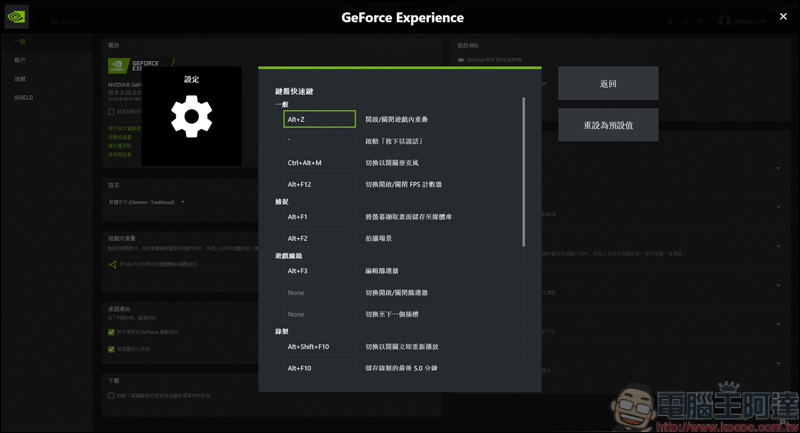Image resolution: width=800 pixels, height=433 pixels.
Task: Click the 重設為預設值 button
Action: pos(608,125)
